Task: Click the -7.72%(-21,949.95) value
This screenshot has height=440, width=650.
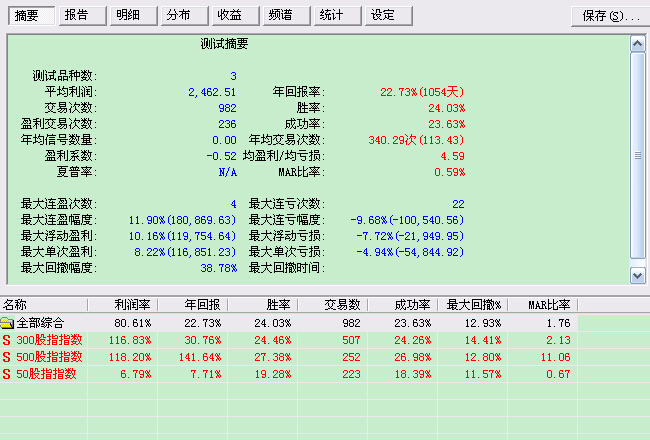Action: (410, 236)
